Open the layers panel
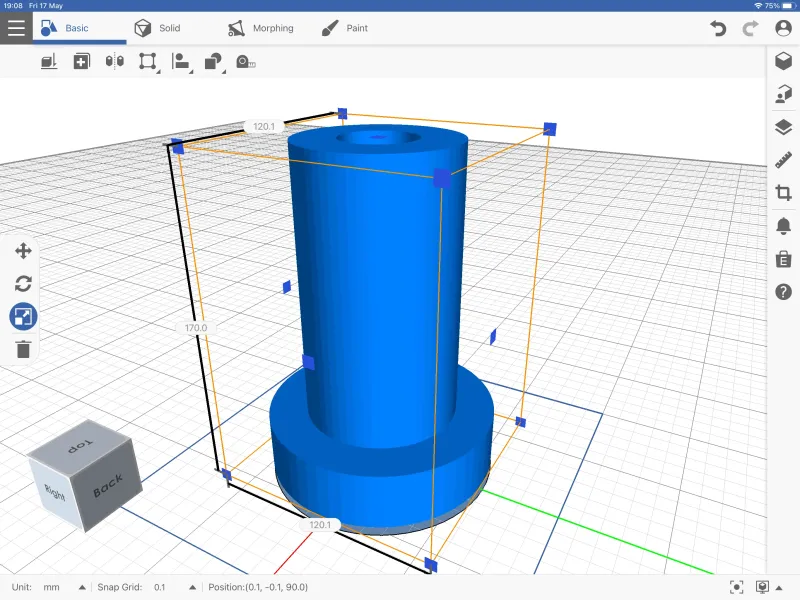800x600 pixels. pos(783,127)
